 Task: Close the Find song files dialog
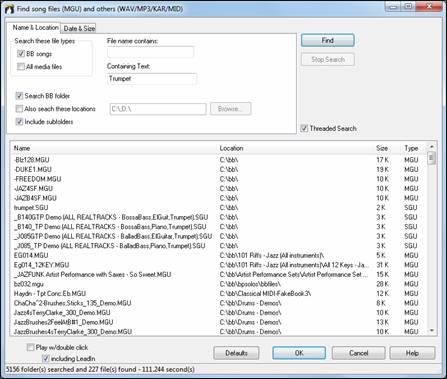point(430,7)
